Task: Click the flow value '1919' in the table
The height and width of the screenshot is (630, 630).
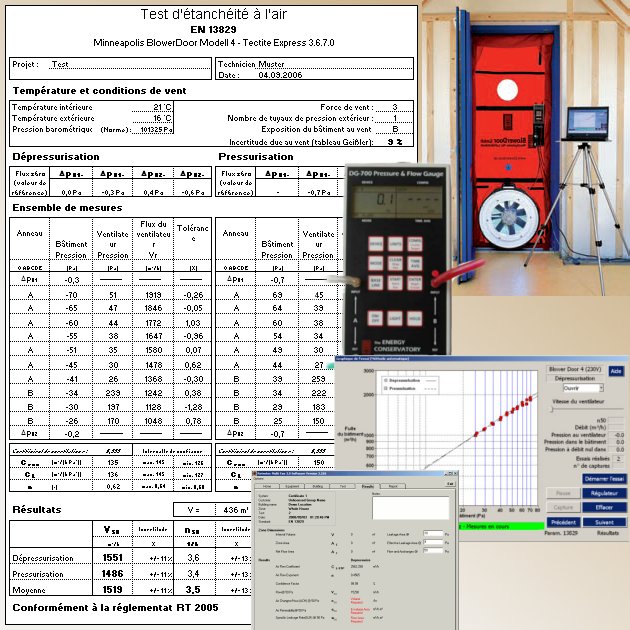Action: click(x=153, y=295)
